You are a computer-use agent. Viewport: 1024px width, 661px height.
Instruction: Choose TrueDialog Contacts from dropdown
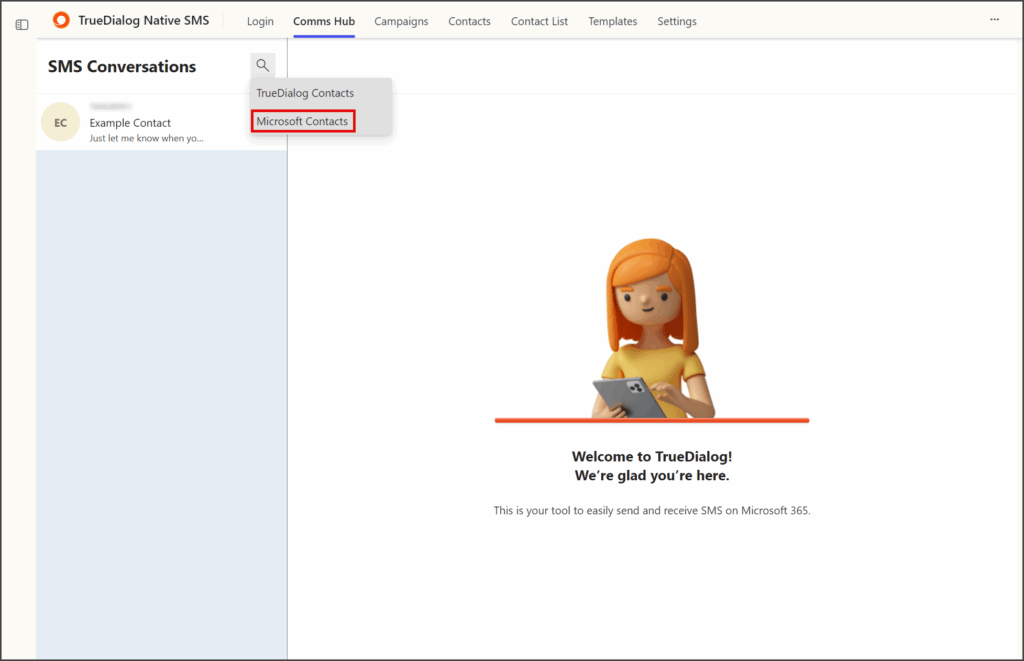tap(305, 93)
